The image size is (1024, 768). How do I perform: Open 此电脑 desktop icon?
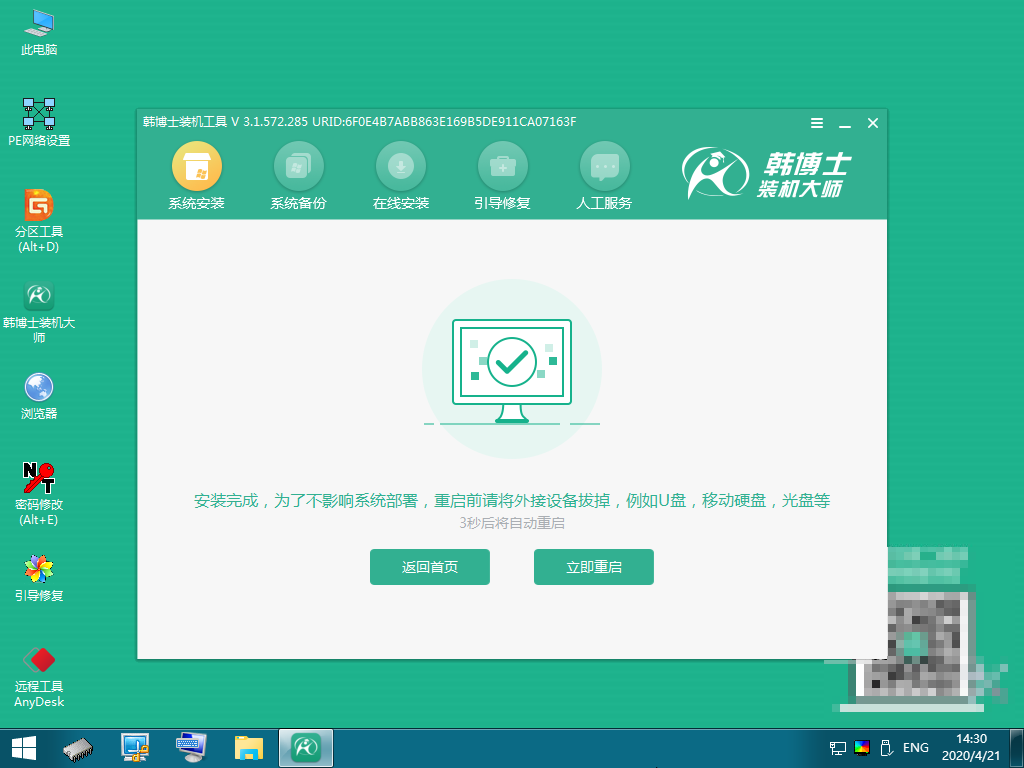point(39,33)
